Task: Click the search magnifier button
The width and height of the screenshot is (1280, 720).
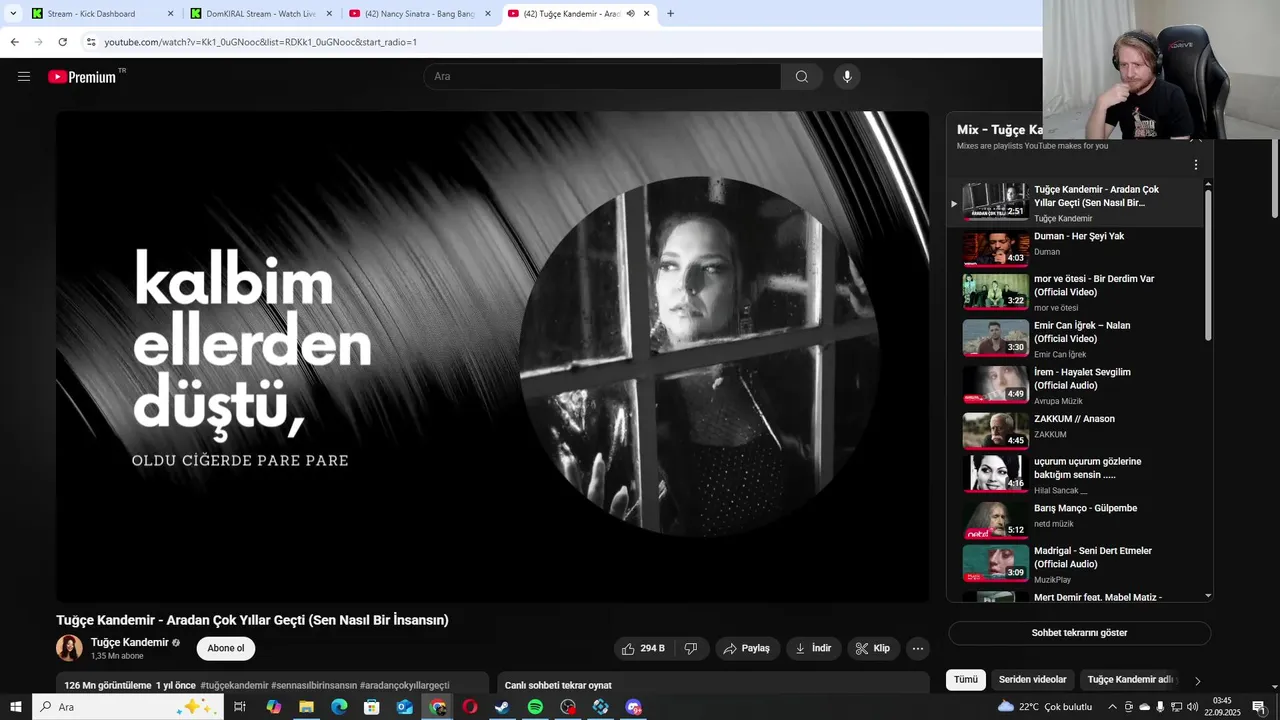Action: click(802, 77)
